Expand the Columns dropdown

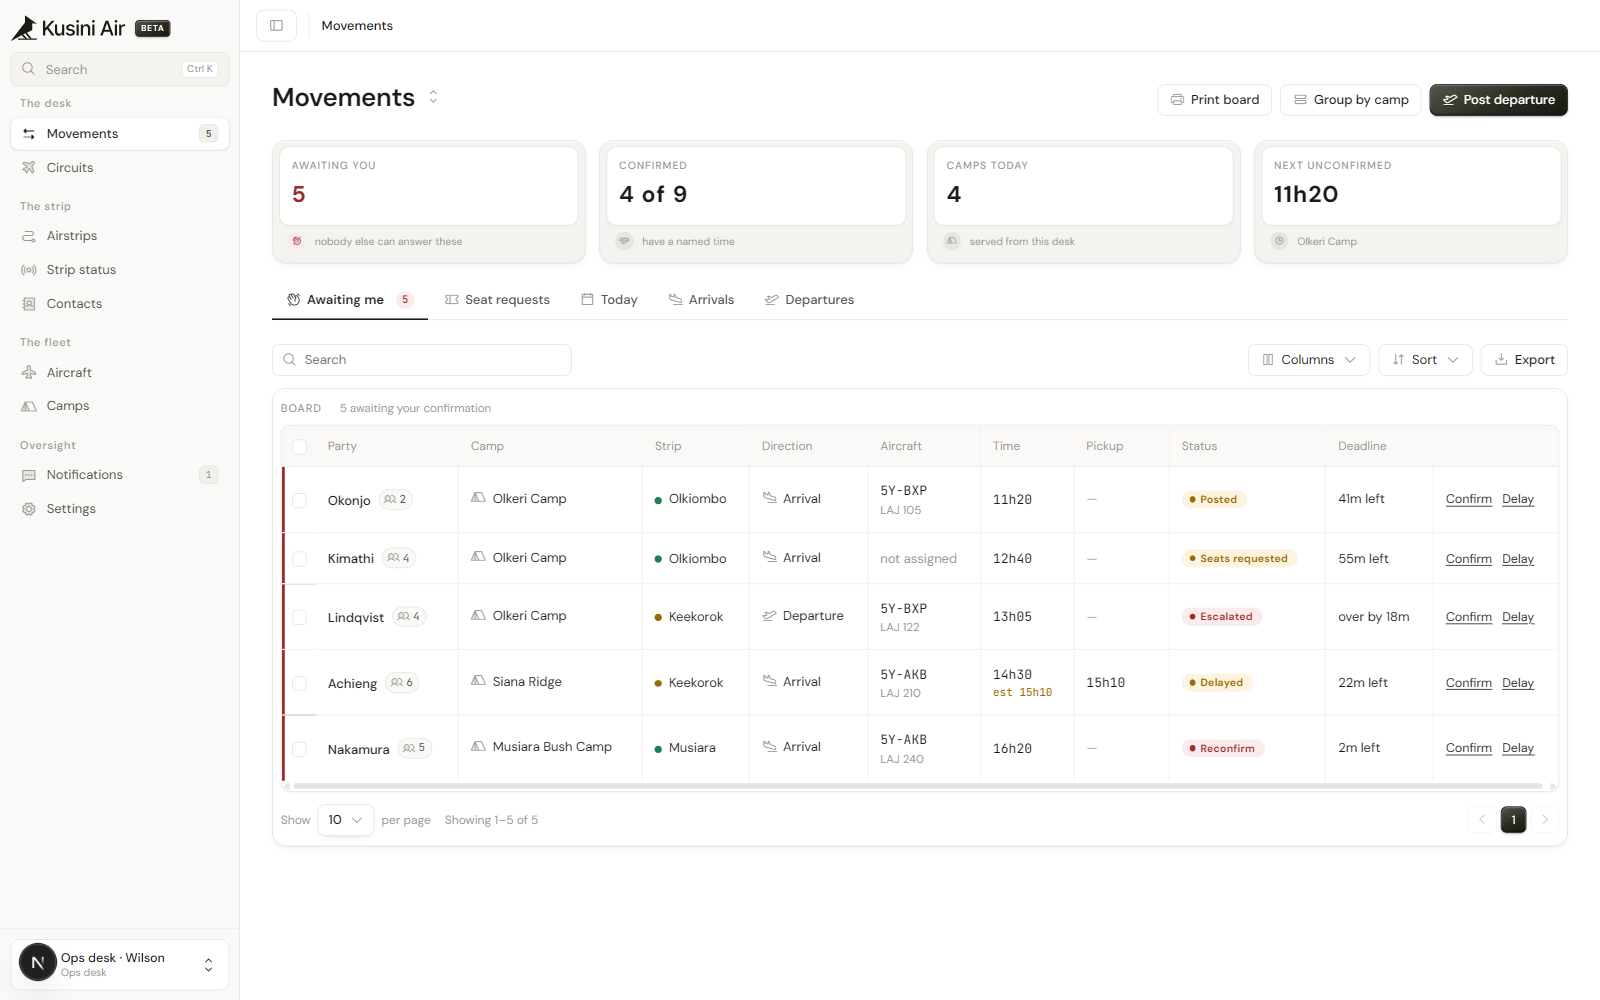[x=1309, y=360]
